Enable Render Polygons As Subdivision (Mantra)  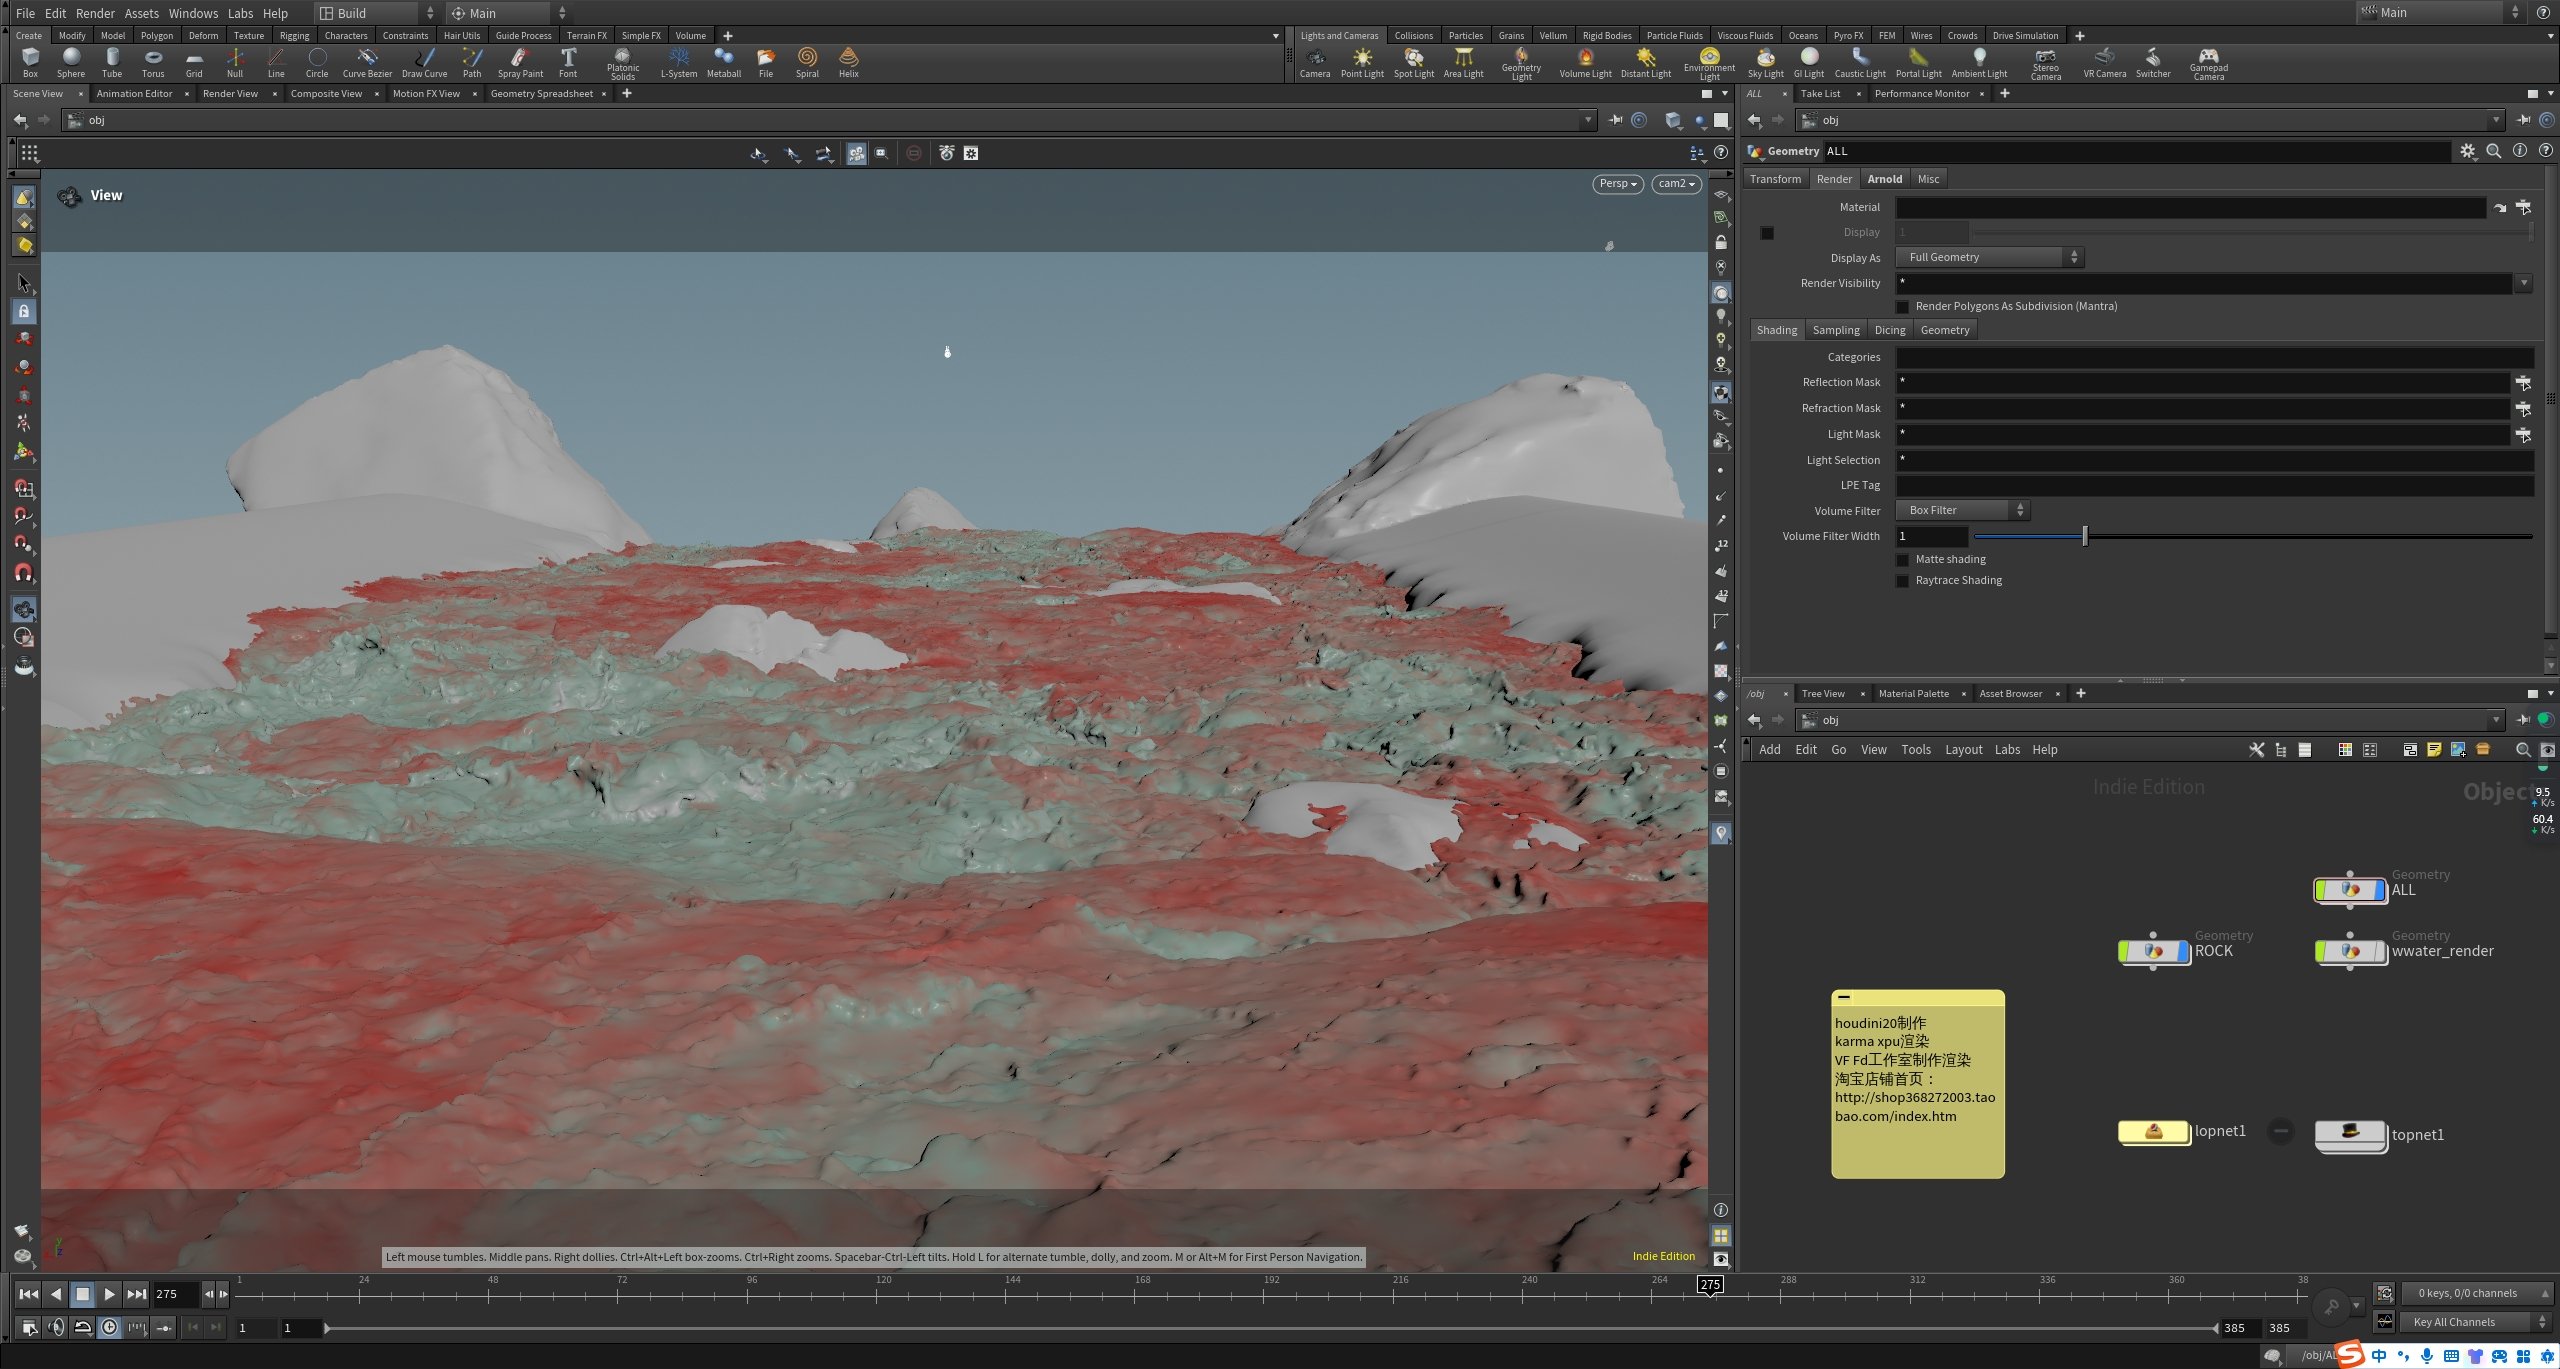[x=1903, y=306]
